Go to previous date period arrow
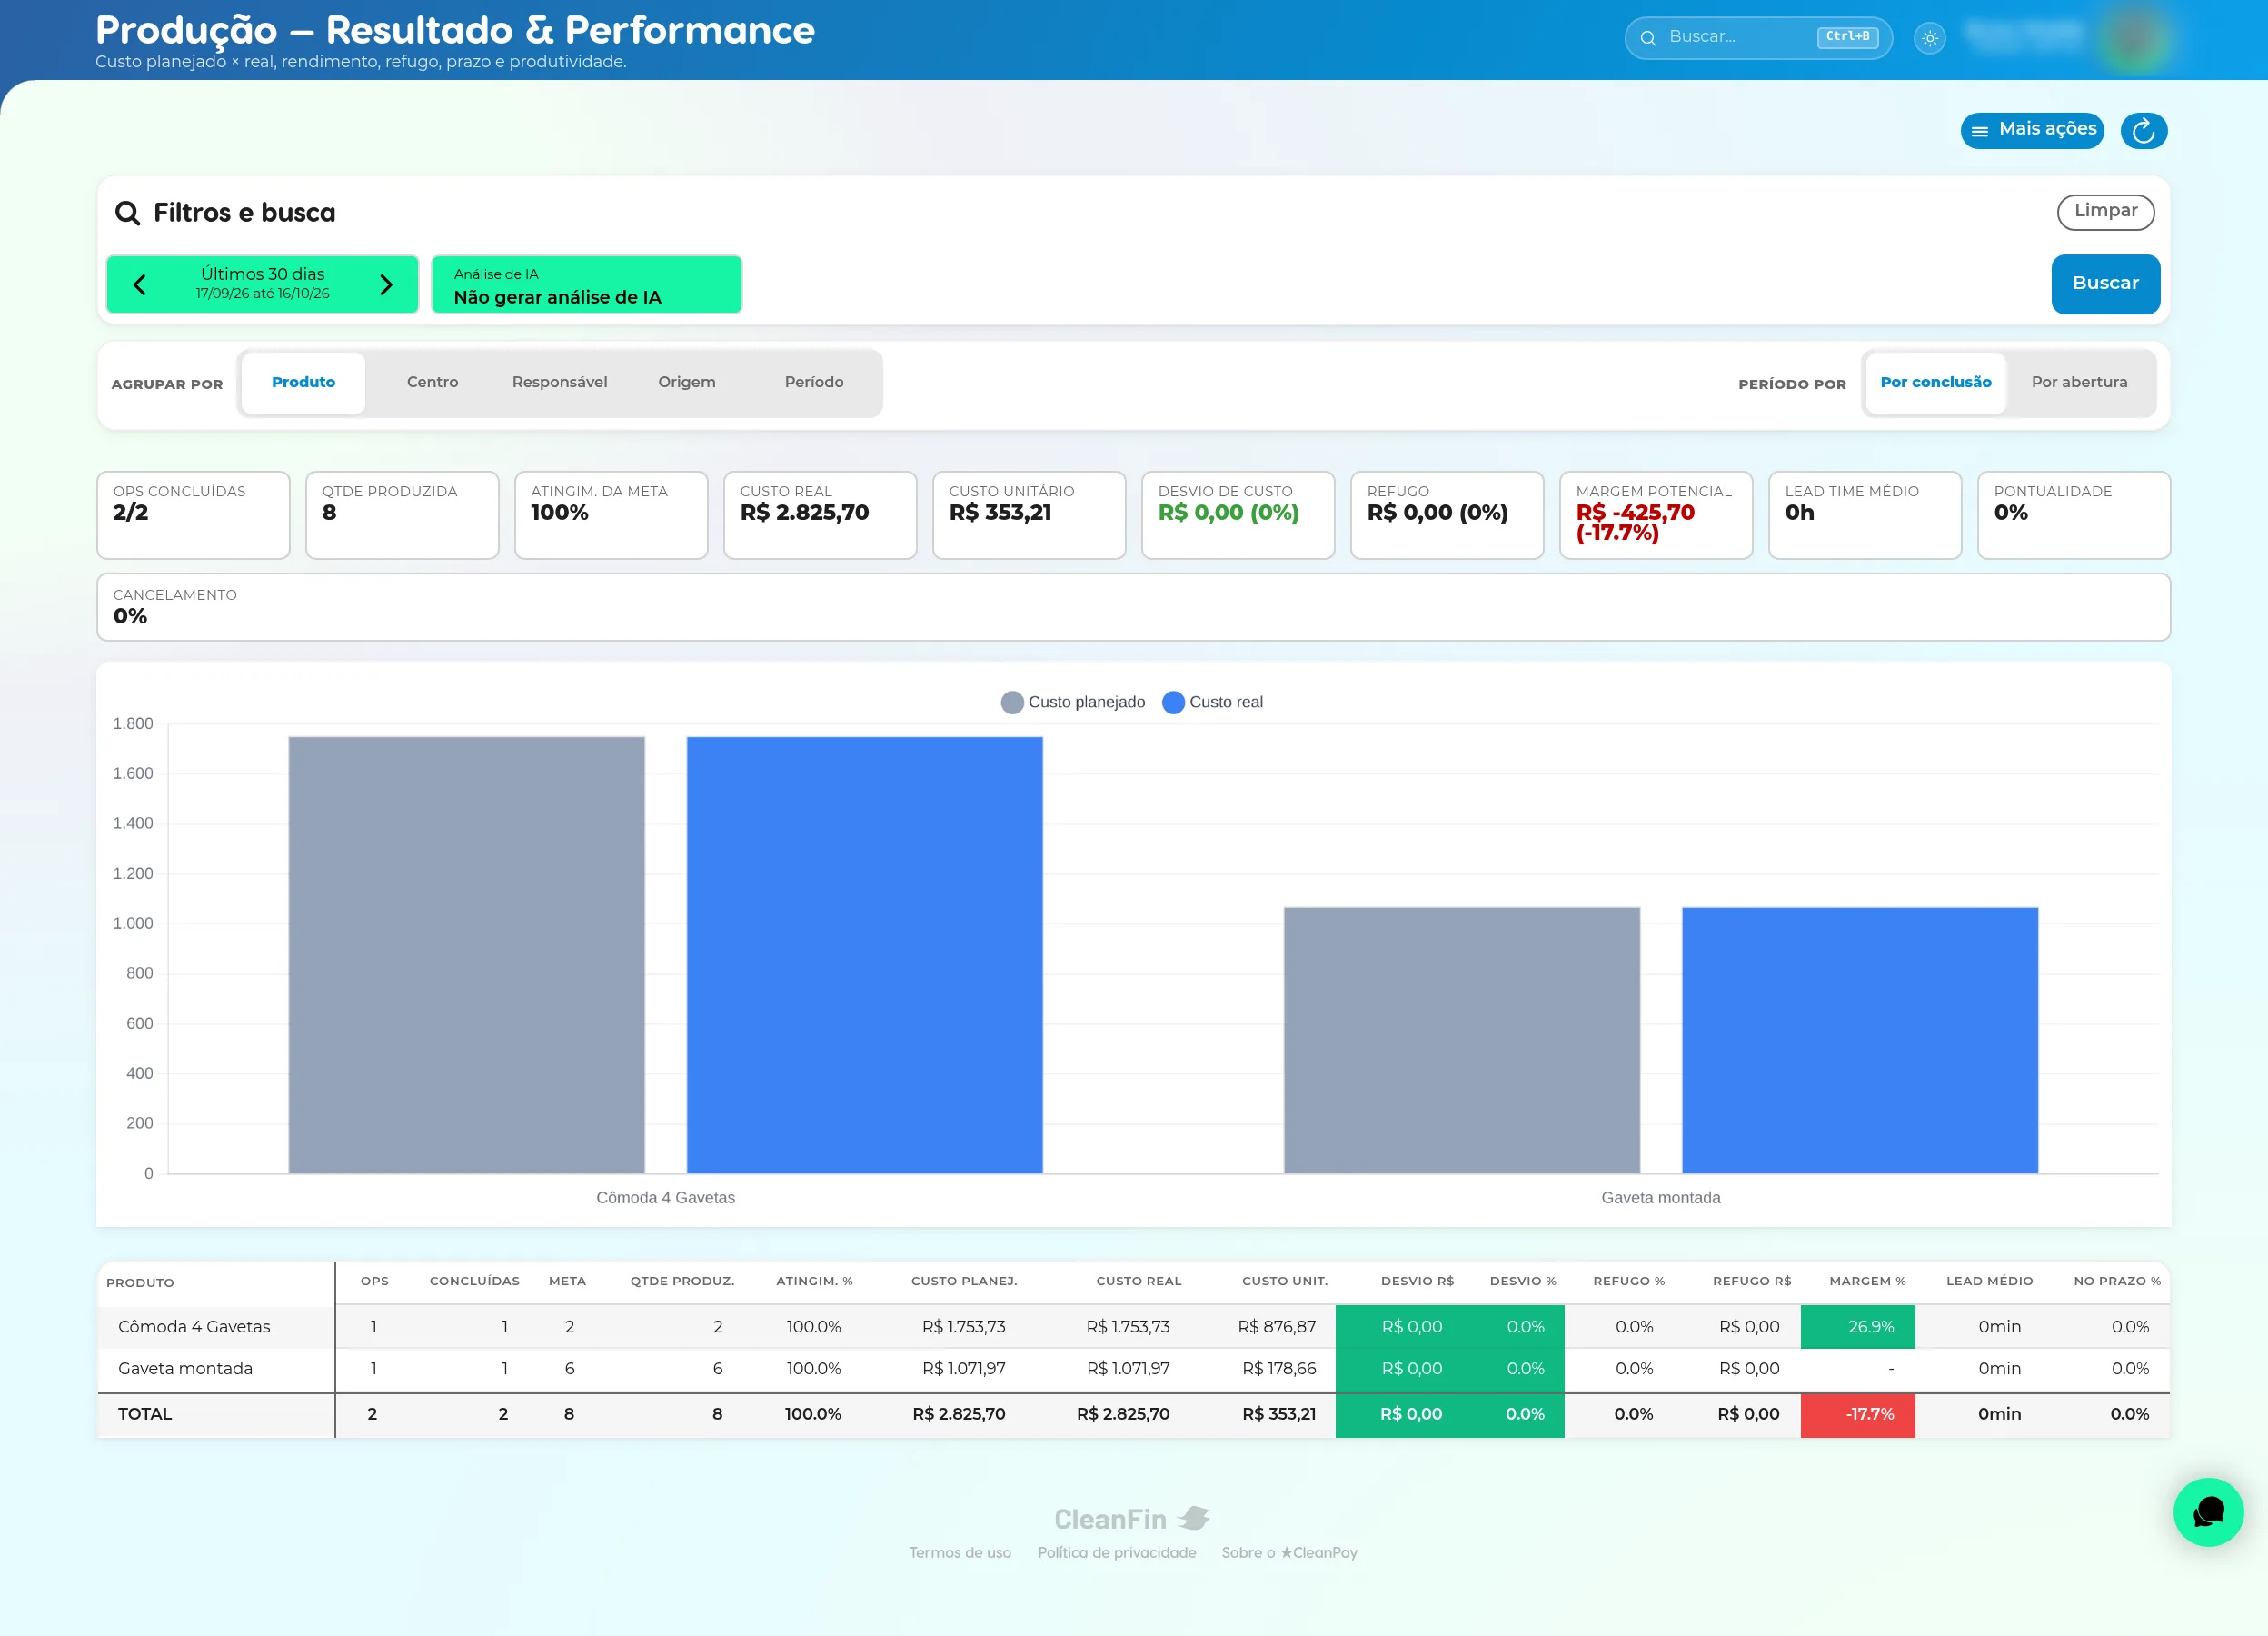2268x1636 pixels. 140,285
